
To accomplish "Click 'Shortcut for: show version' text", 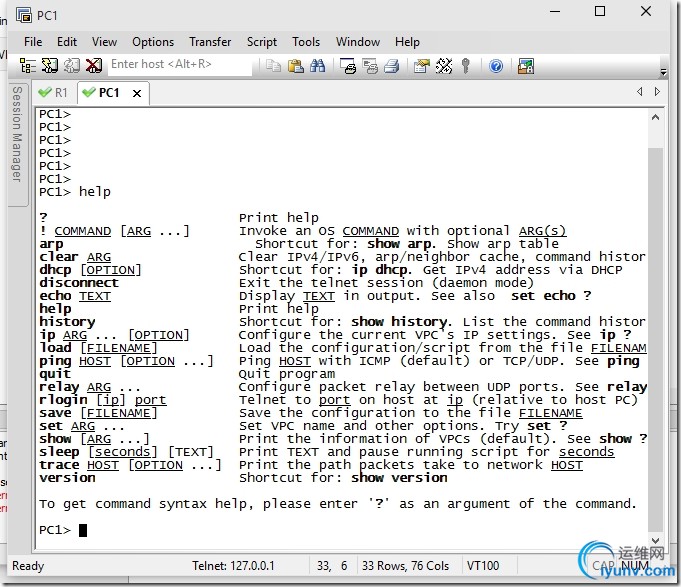I will click(343, 478).
